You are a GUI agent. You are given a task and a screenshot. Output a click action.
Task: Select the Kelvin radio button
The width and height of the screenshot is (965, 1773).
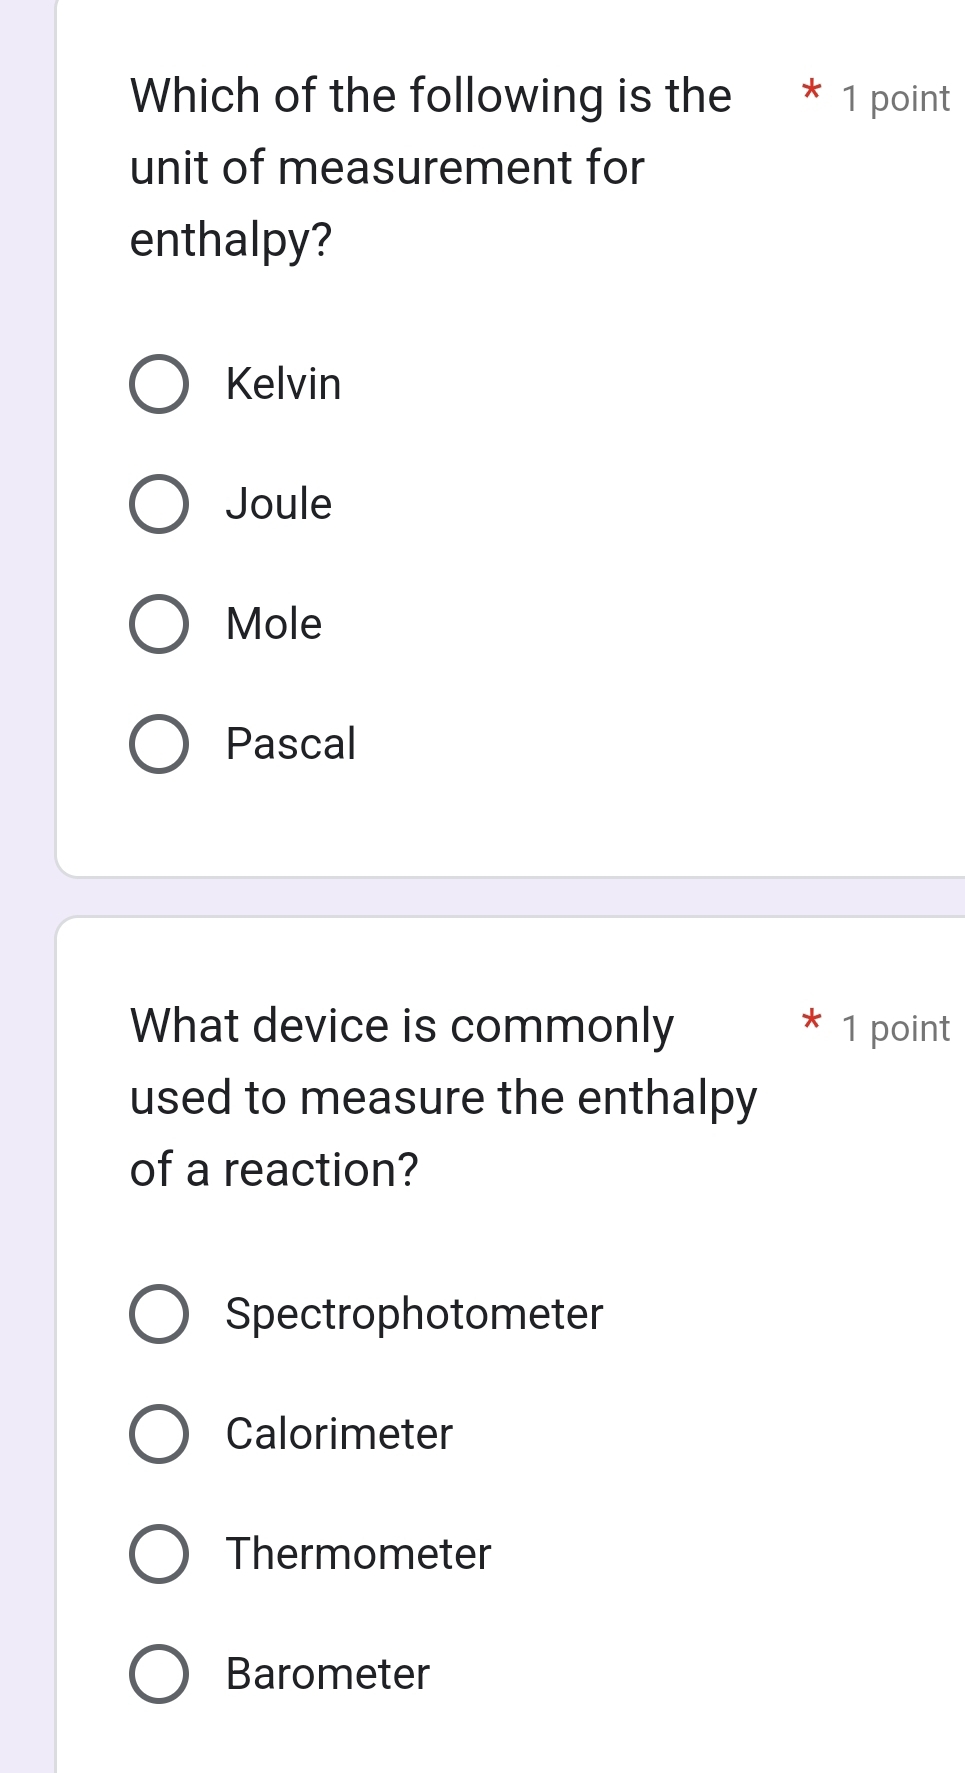(159, 384)
